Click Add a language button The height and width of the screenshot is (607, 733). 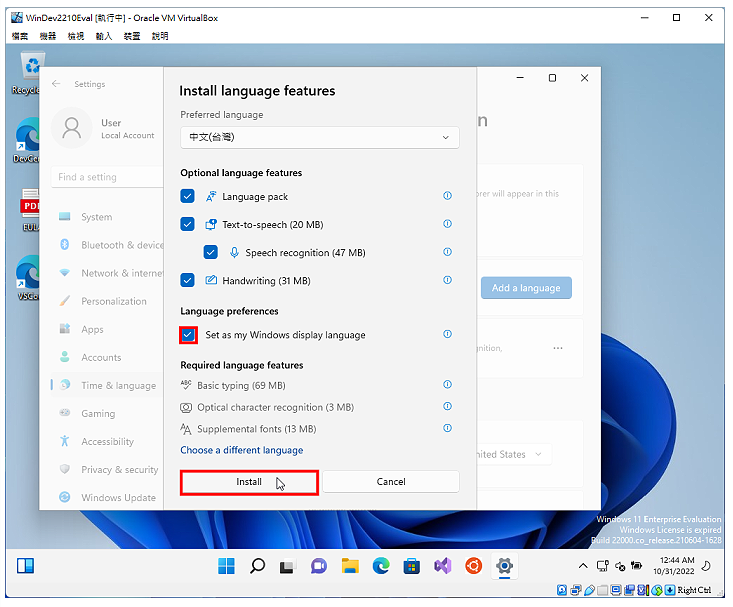[x=526, y=288]
